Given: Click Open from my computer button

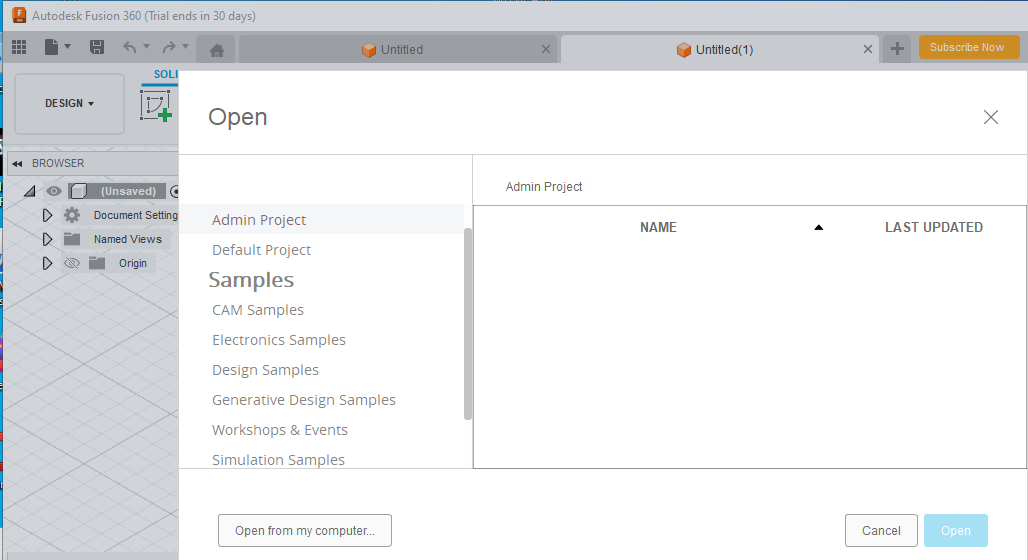Looking at the screenshot, I should tap(305, 530).
